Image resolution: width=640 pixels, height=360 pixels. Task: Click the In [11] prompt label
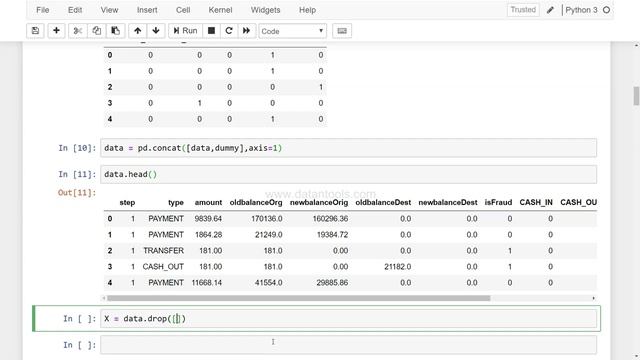click(x=77, y=174)
